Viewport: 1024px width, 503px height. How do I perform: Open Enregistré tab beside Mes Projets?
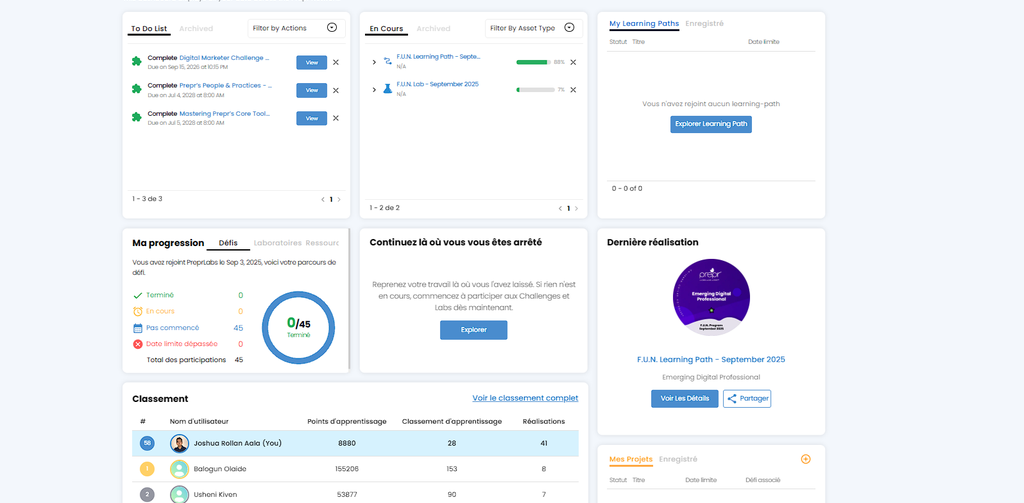pyautogui.click(x=678, y=459)
